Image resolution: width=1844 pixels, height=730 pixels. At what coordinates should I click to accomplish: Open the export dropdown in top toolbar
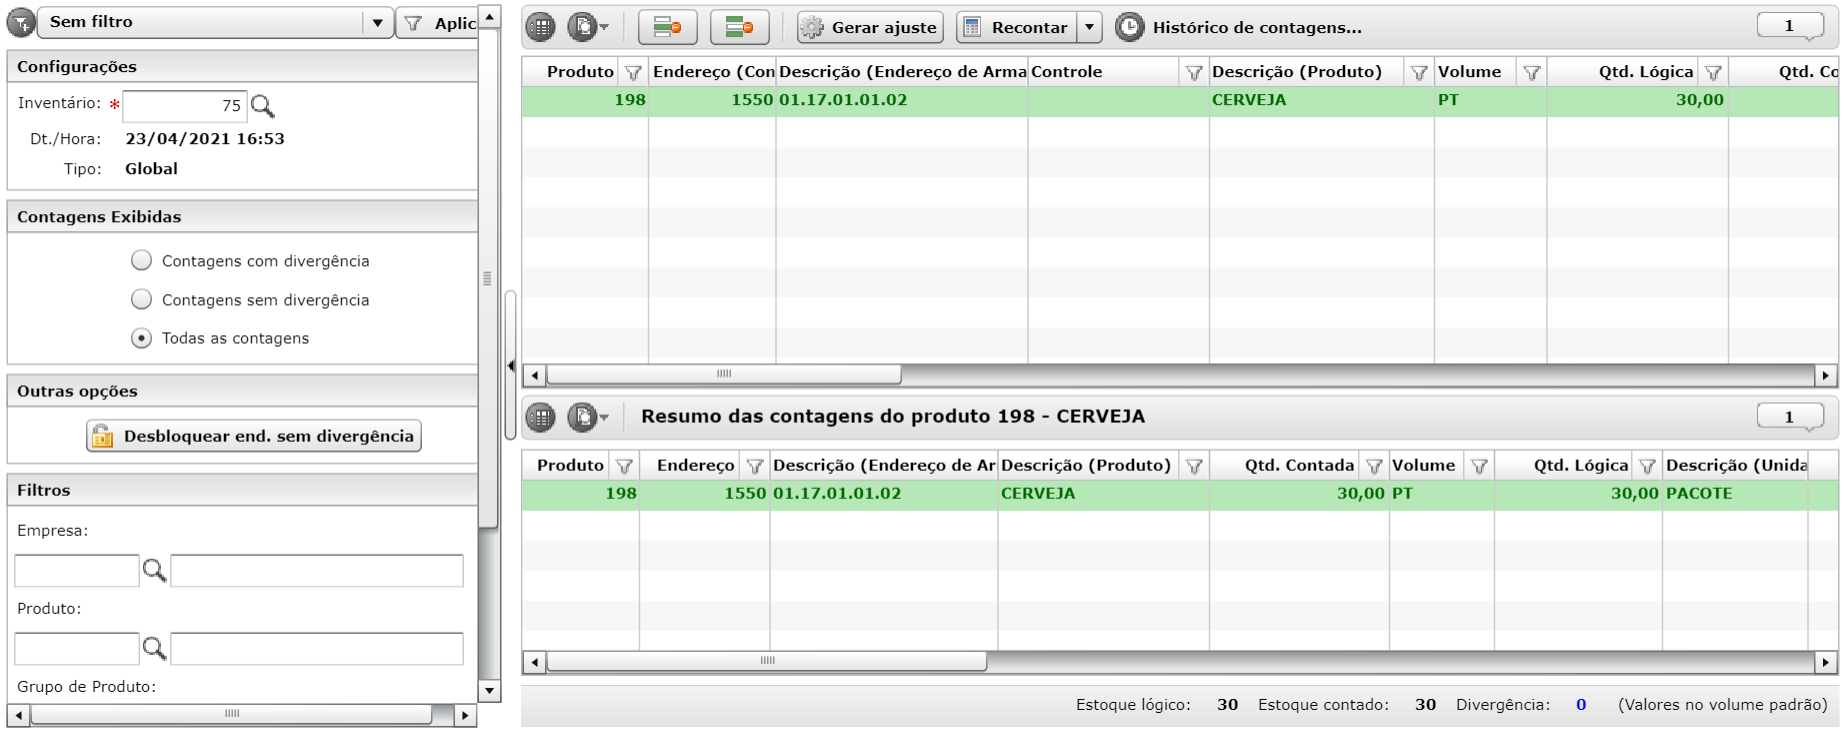coord(588,27)
